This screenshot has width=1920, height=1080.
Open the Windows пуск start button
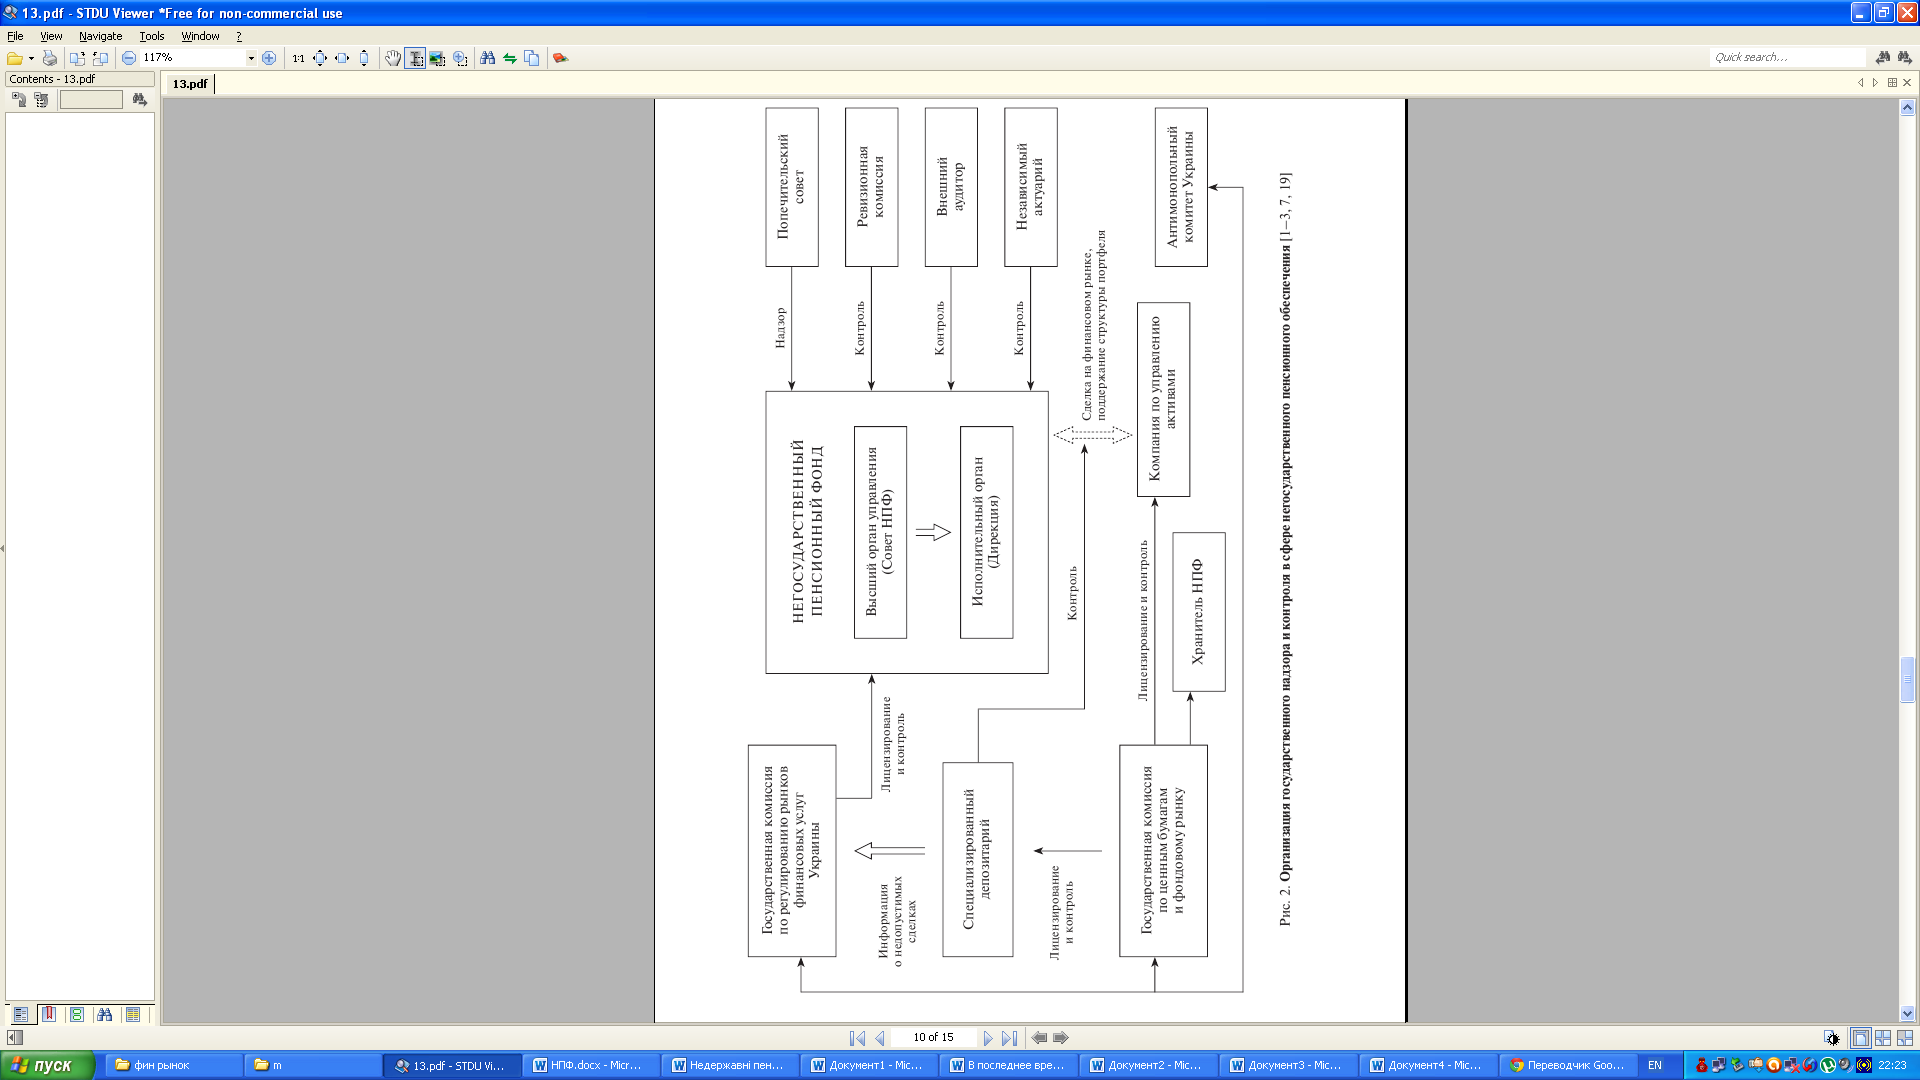pyautogui.click(x=47, y=1065)
